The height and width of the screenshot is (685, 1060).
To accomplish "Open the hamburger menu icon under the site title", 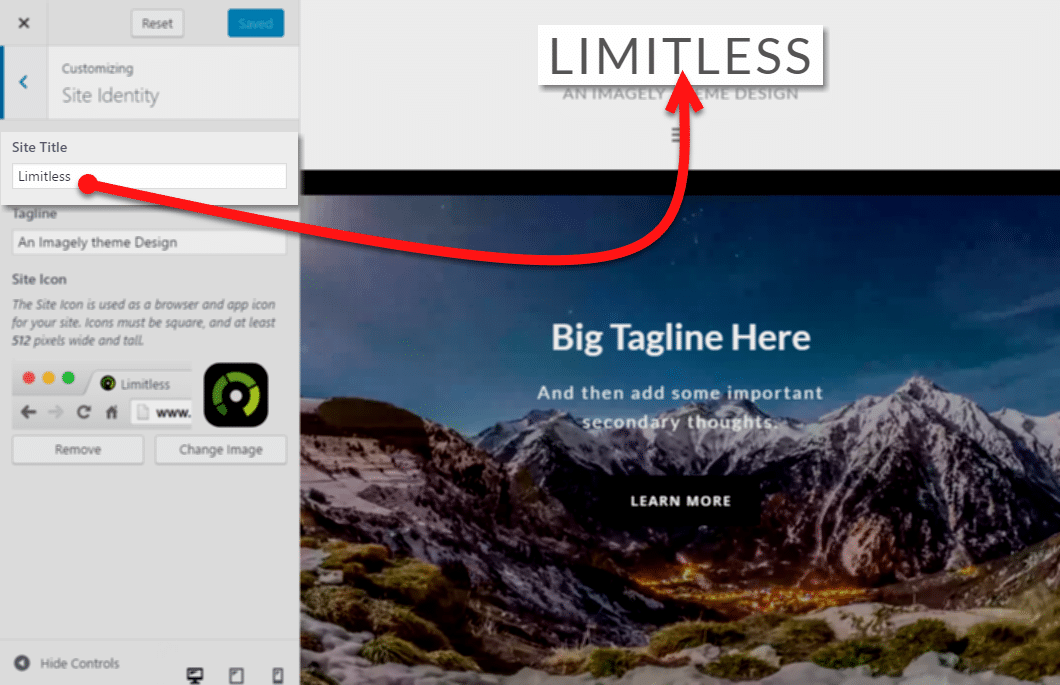I will 676,135.
